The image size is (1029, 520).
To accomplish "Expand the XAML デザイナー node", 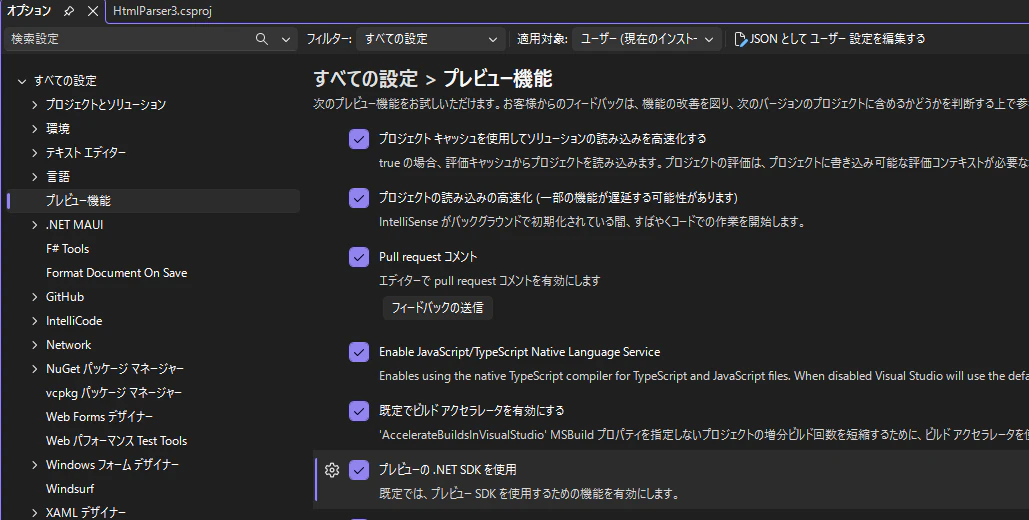I will tap(35, 513).
